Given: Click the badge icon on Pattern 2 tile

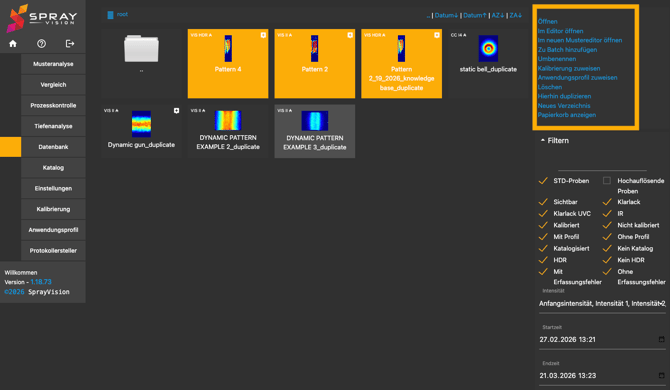Looking at the screenshot, I should click(x=350, y=35).
